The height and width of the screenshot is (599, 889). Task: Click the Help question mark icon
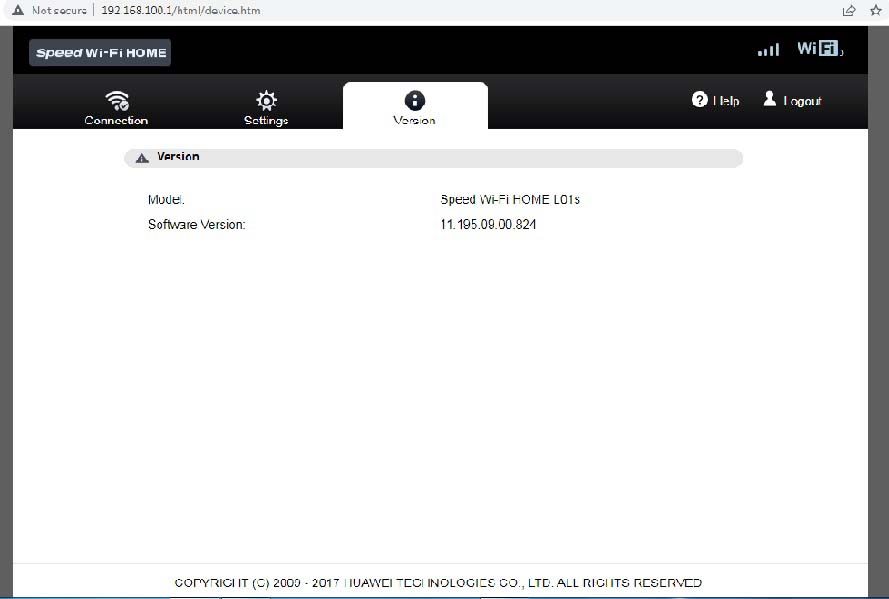point(700,100)
